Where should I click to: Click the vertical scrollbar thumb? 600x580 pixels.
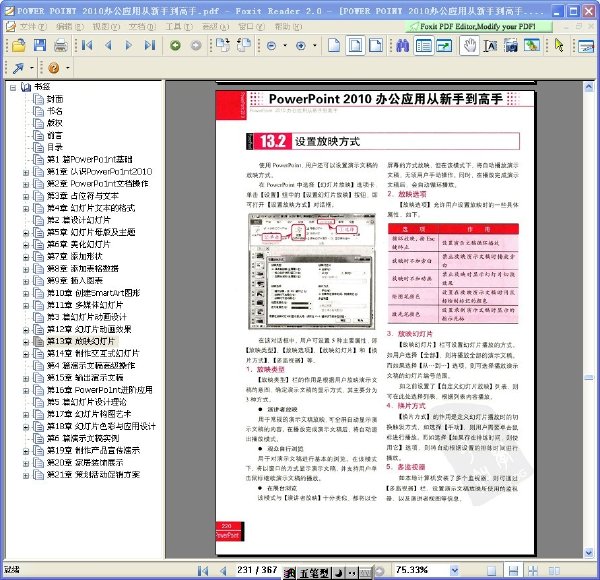tap(589, 378)
